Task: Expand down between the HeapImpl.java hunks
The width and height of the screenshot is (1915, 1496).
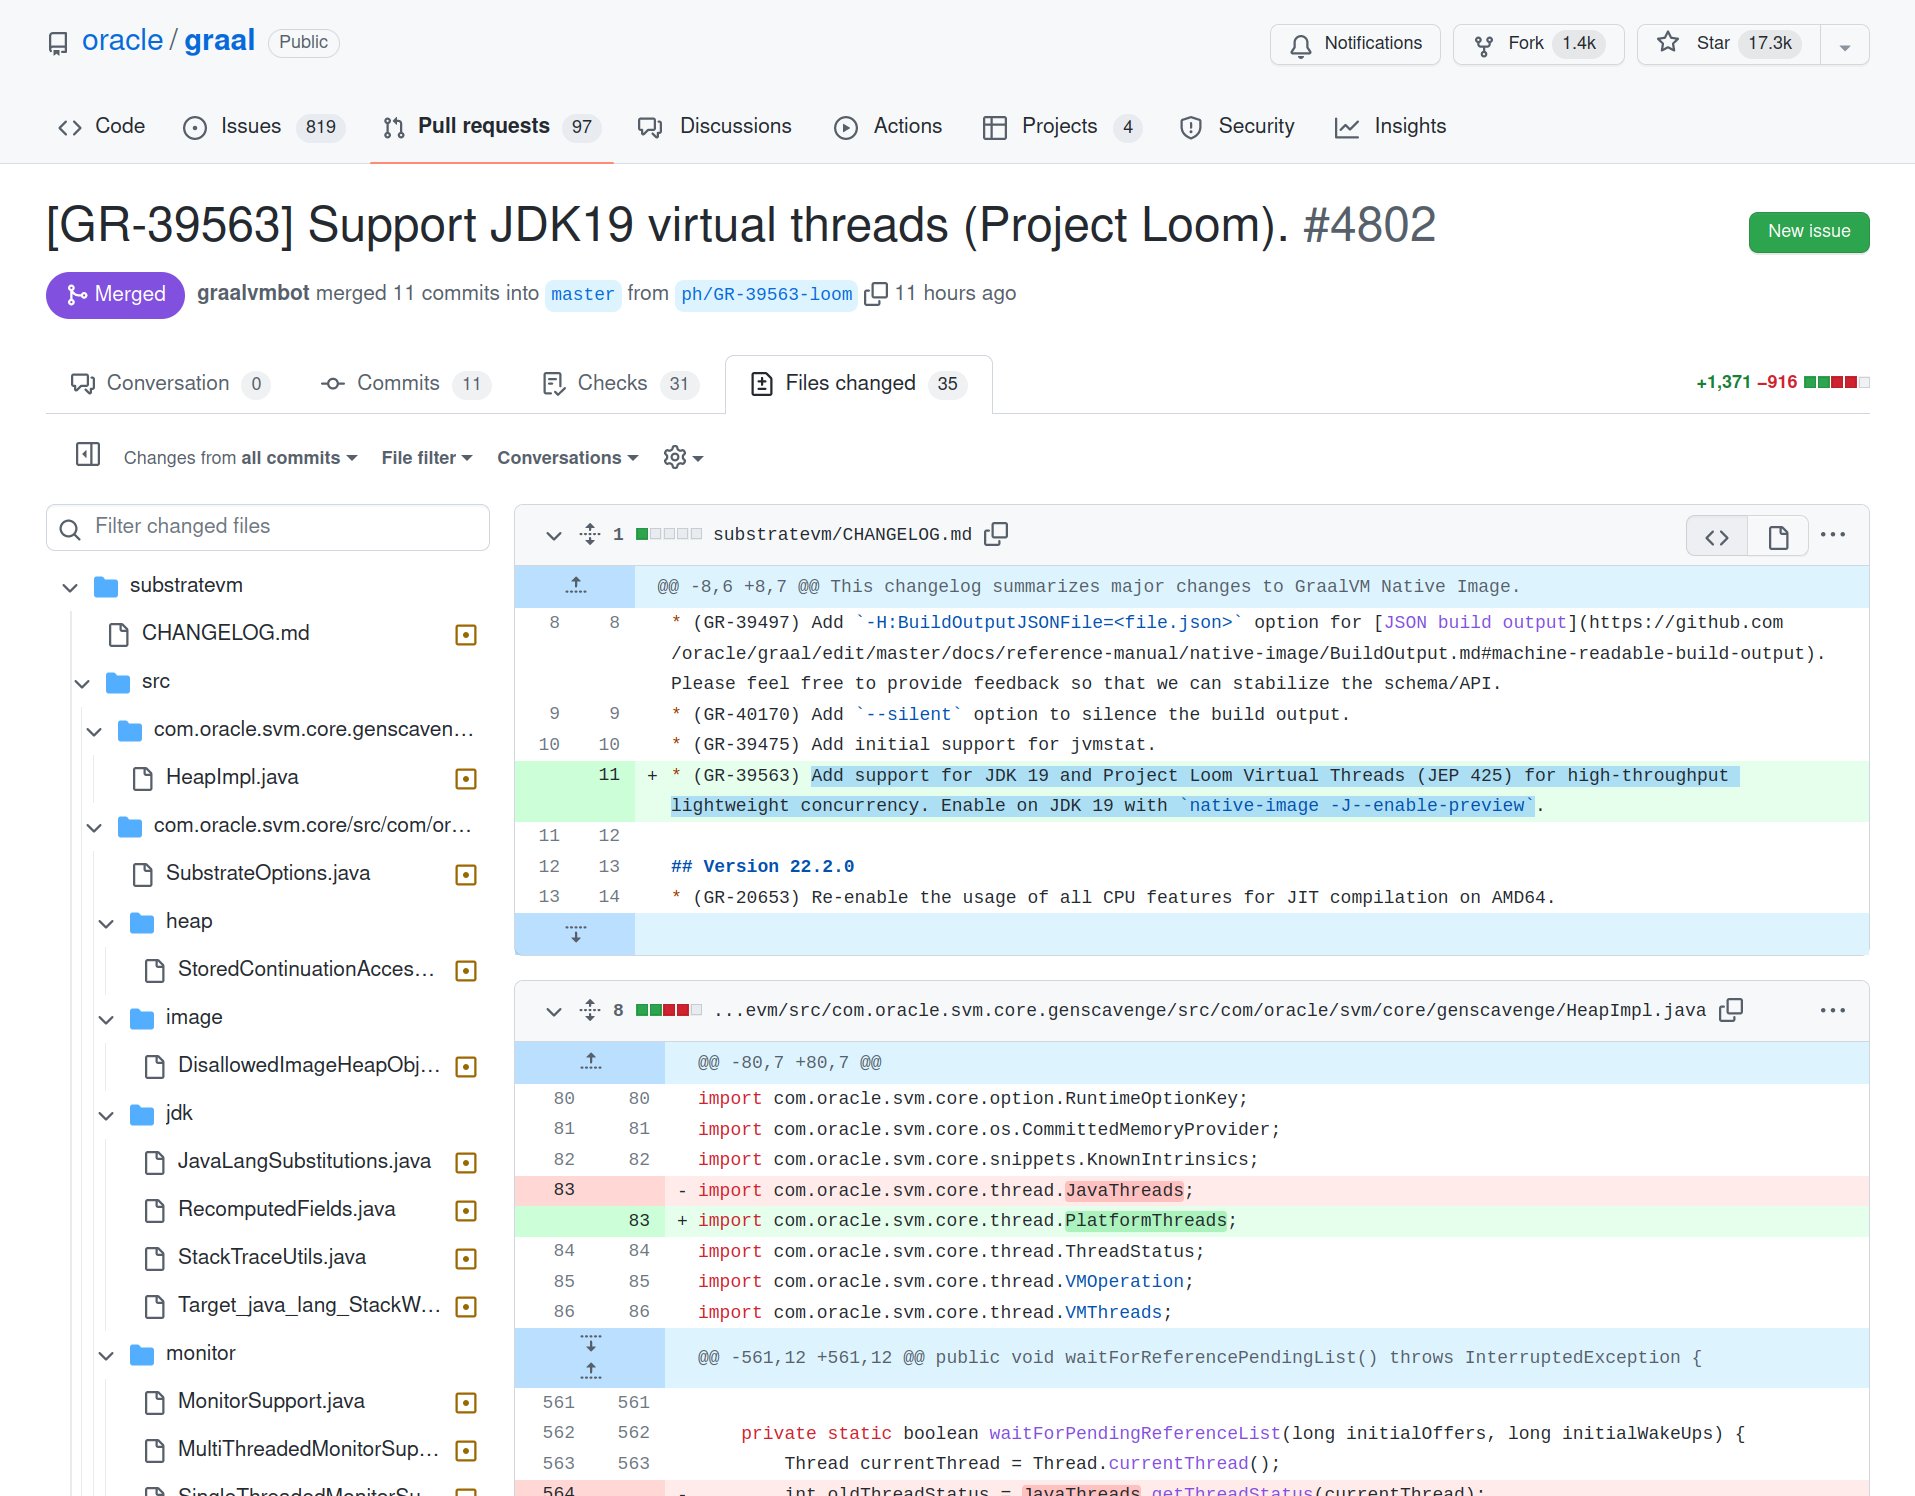Action: coord(590,1343)
